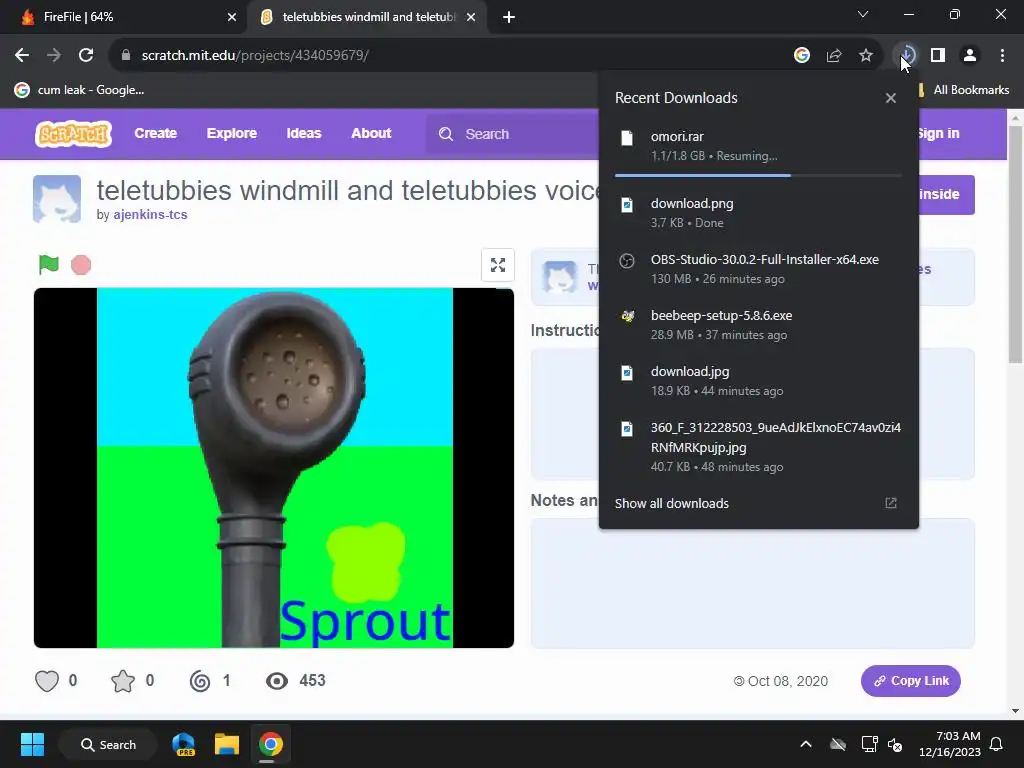The image size is (1024, 768).
Task: Open Chrome three-dot menu
Action: 1002,56
